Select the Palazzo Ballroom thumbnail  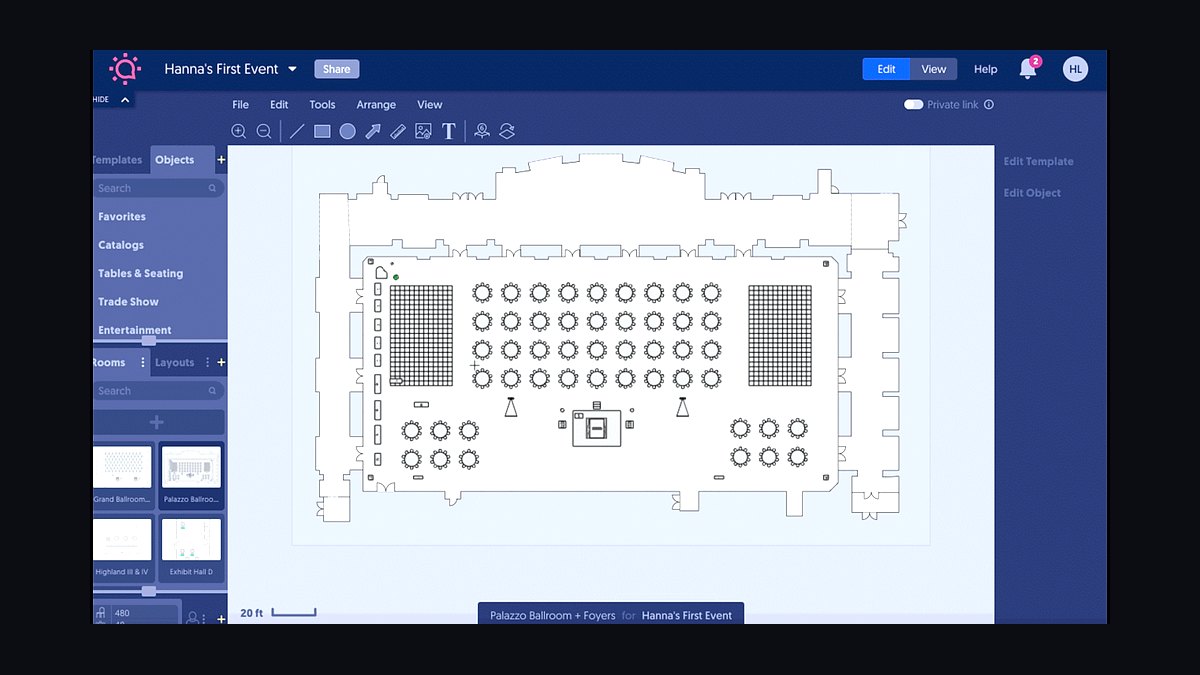coord(191,475)
